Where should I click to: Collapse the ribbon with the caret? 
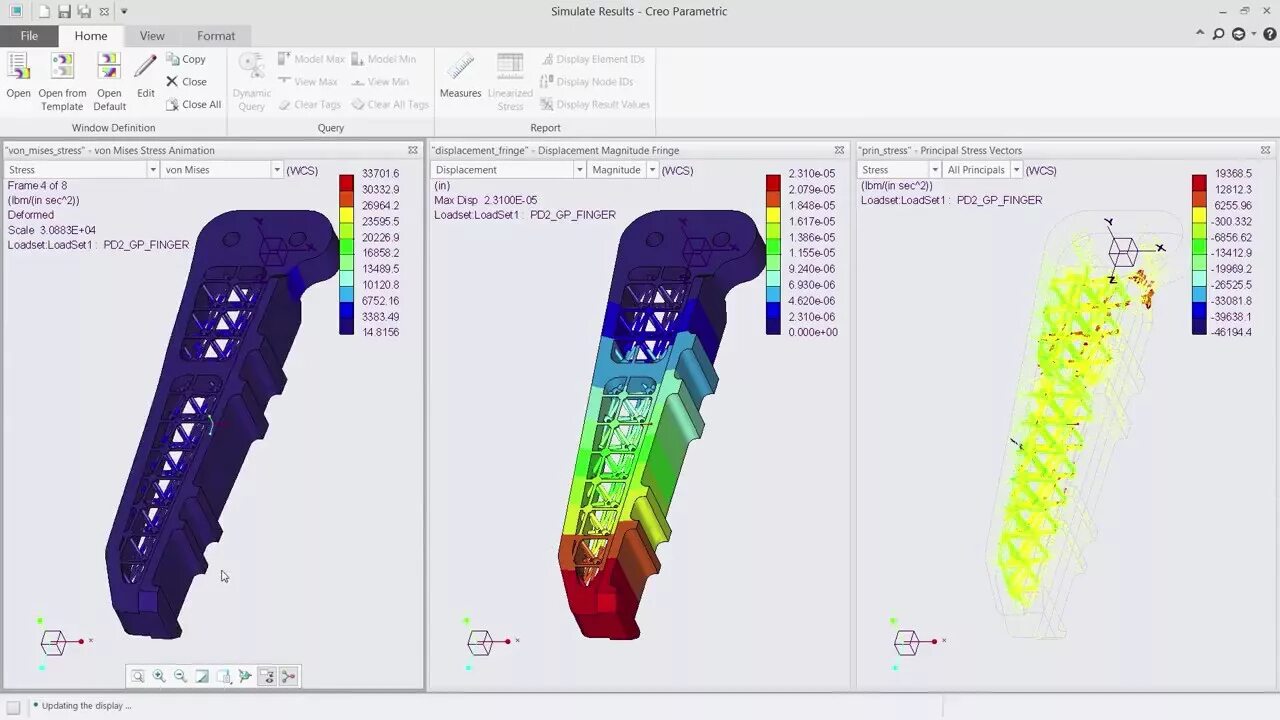pyautogui.click(x=1200, y=34)
